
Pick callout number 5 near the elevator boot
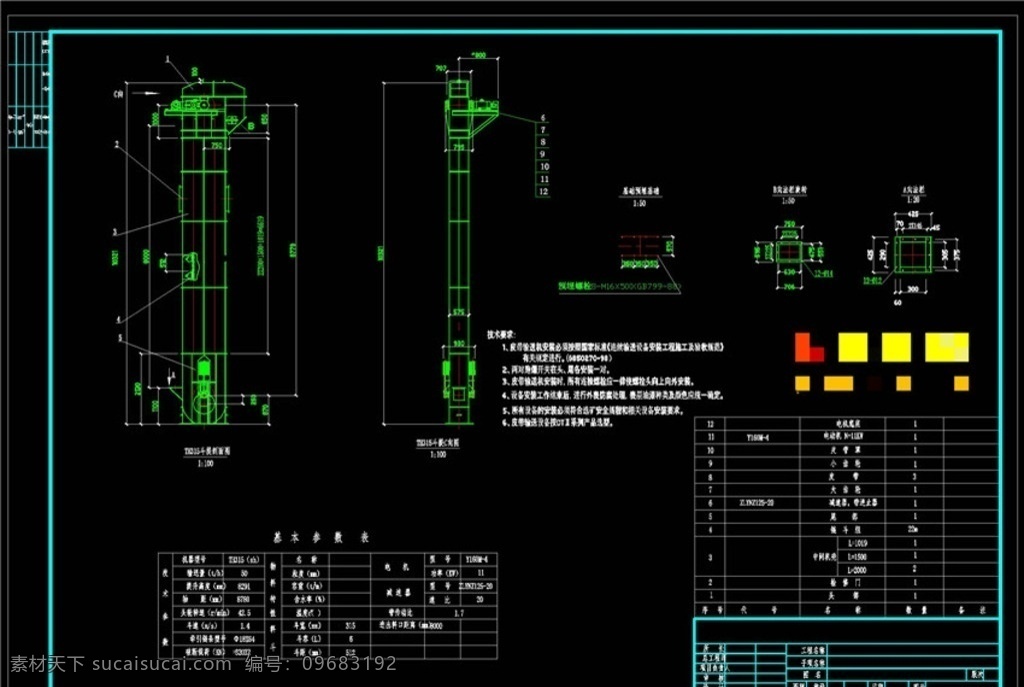coord(120,338)
